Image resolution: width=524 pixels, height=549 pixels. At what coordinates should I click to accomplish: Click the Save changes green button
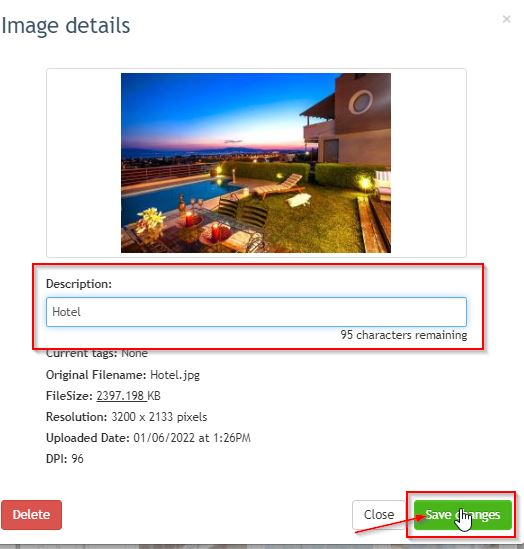coord(463,515)
